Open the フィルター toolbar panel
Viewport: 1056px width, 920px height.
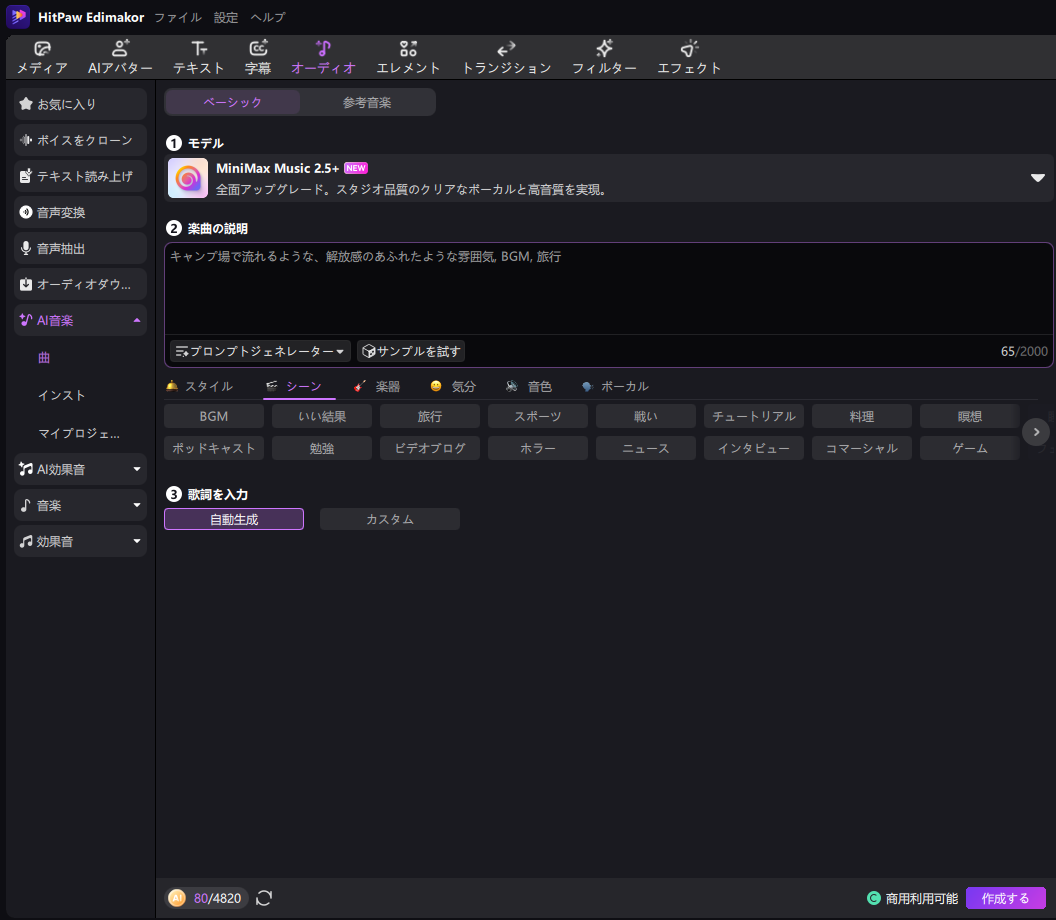(604, 57)
